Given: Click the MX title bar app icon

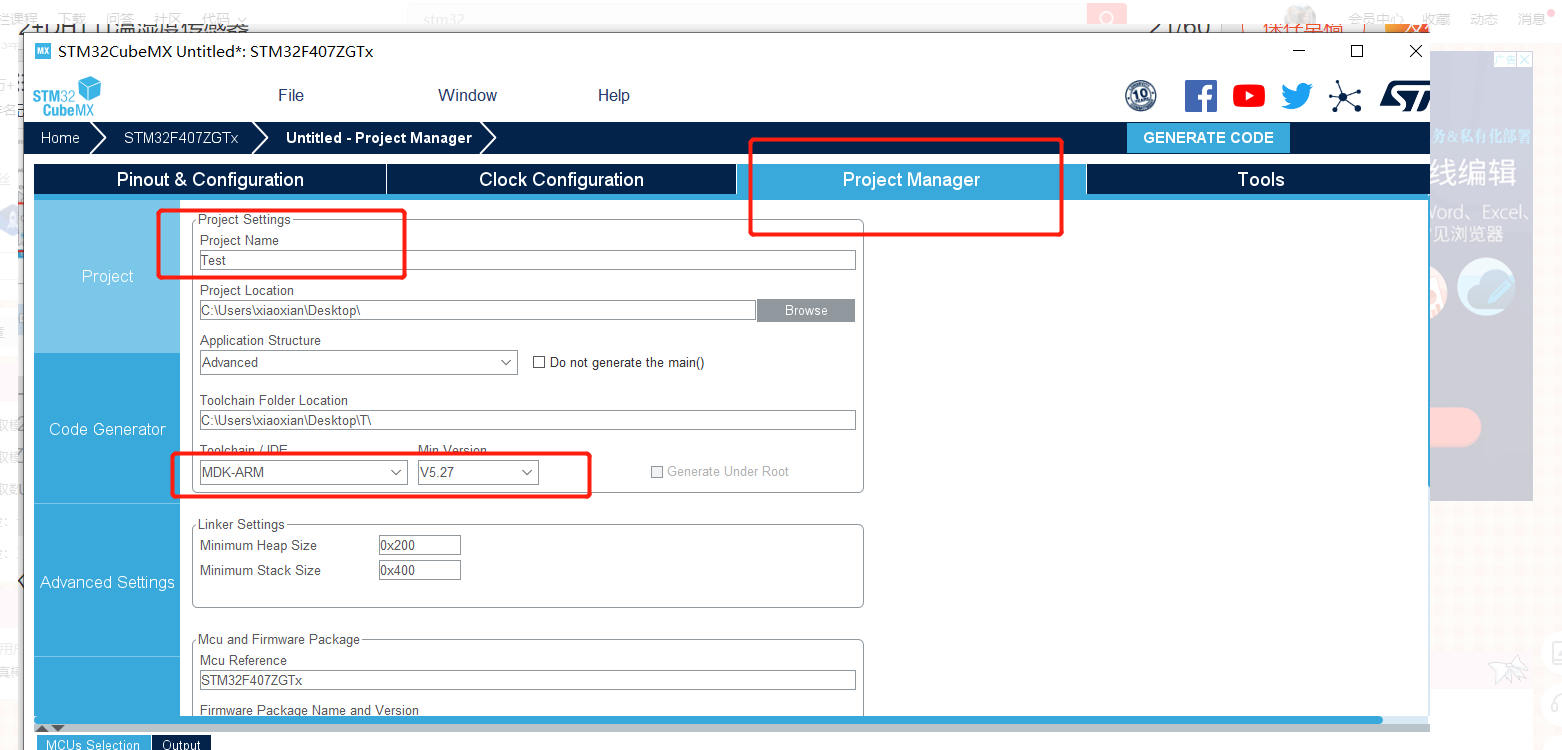Looking at the screenshot, I should pyautogui.click(x=43, y=51).
